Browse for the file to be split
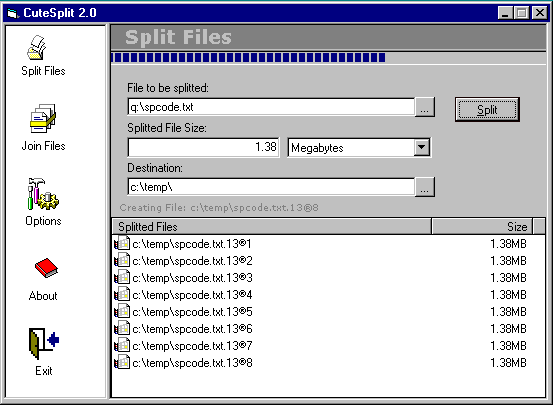The image size is (553, 405). [425, 107]
